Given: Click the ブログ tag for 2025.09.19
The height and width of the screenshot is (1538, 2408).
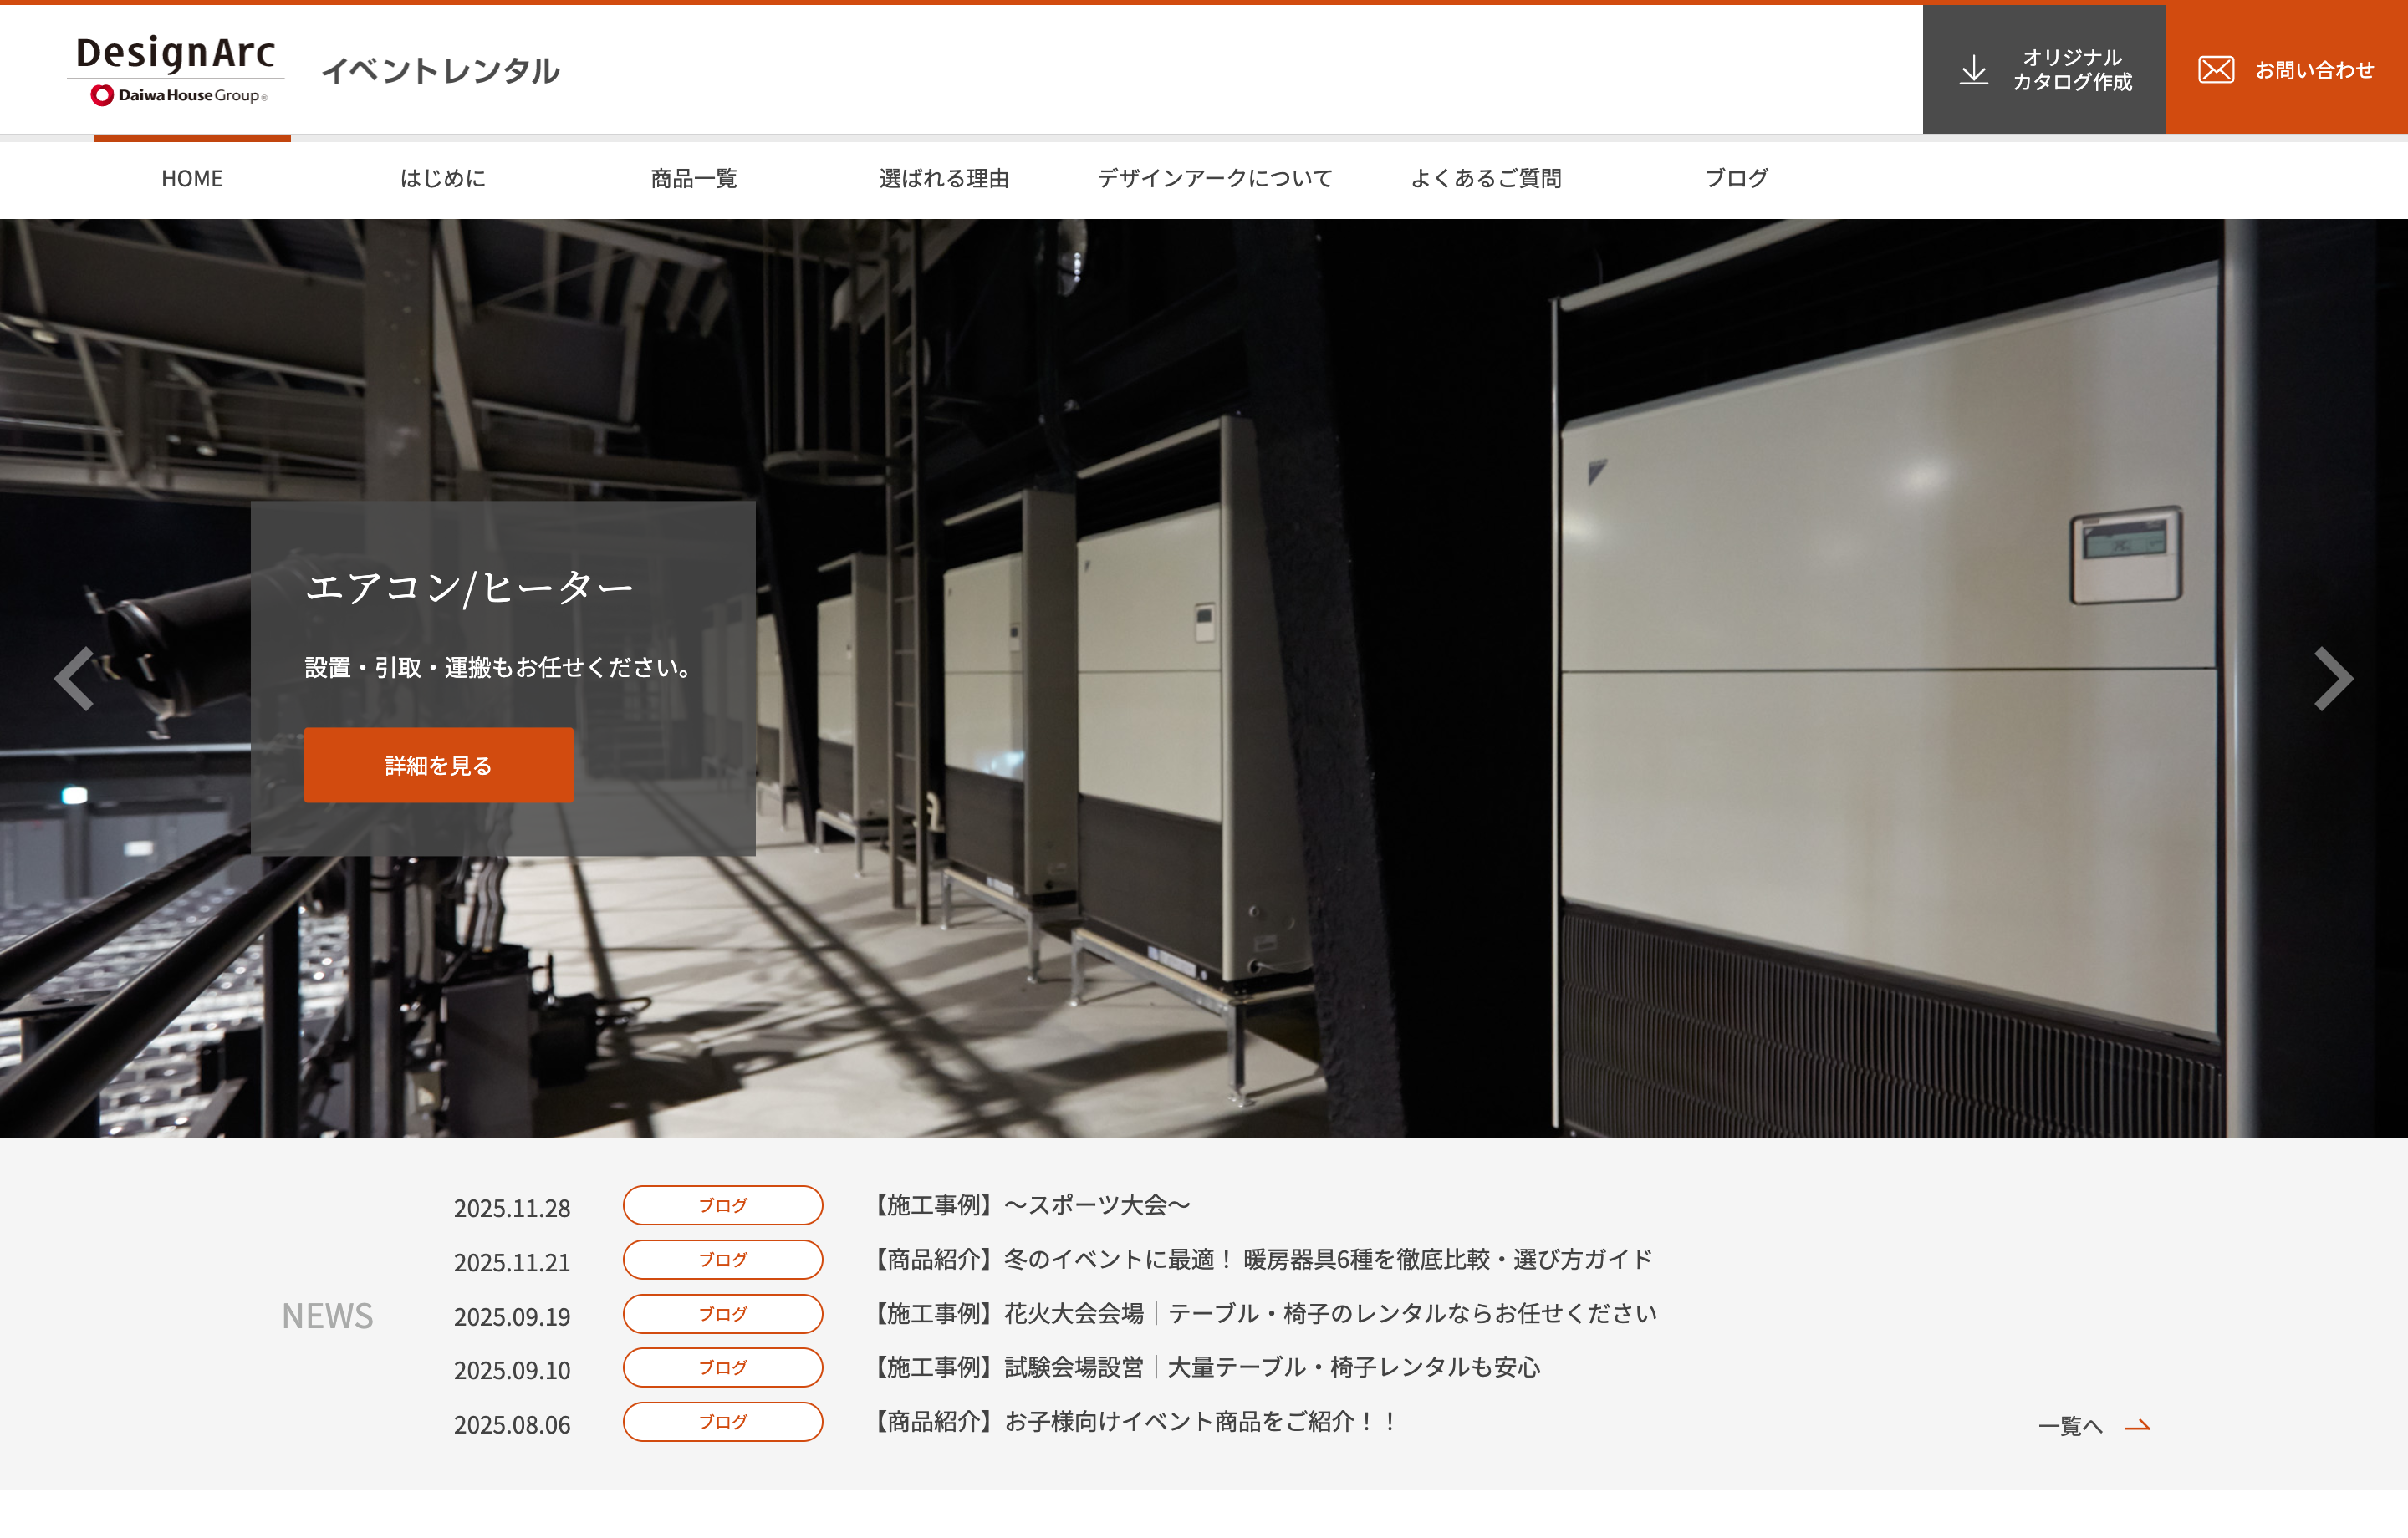Looking at the screenshot, I should click(722, 1314).
